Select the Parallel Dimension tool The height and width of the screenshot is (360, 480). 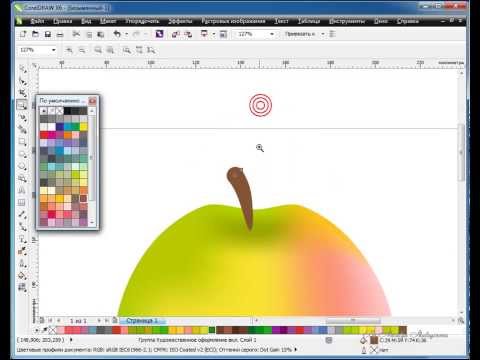22,215
